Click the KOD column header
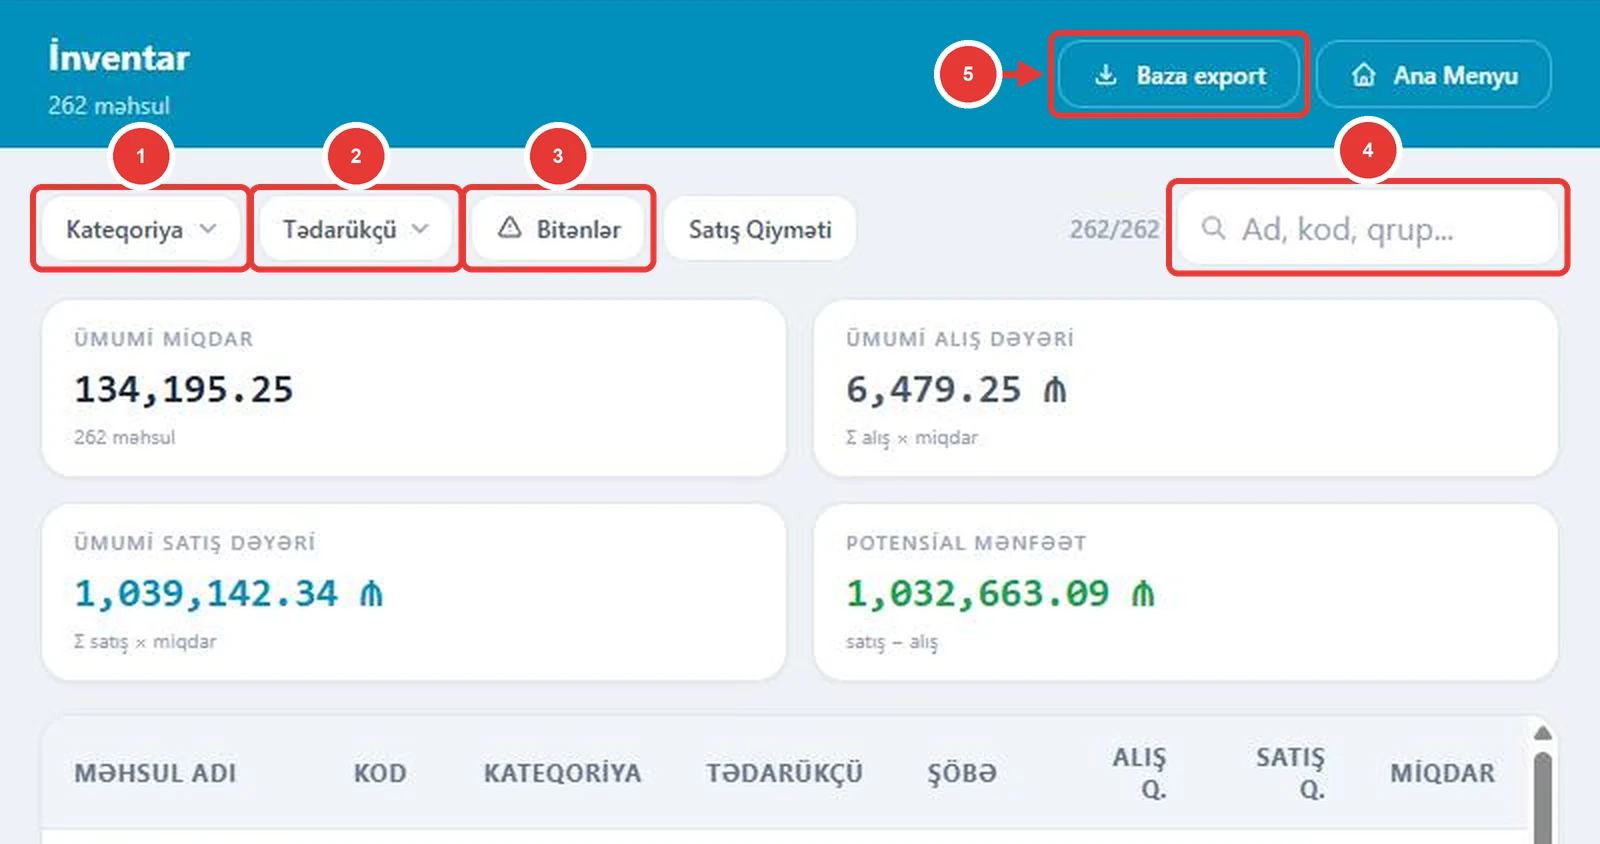This screenshot has width=1600, height=844. point(380,773)
